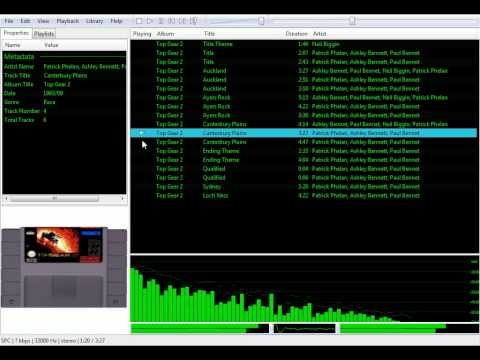
Task: Open the Help menu
Action: (116, 21)
